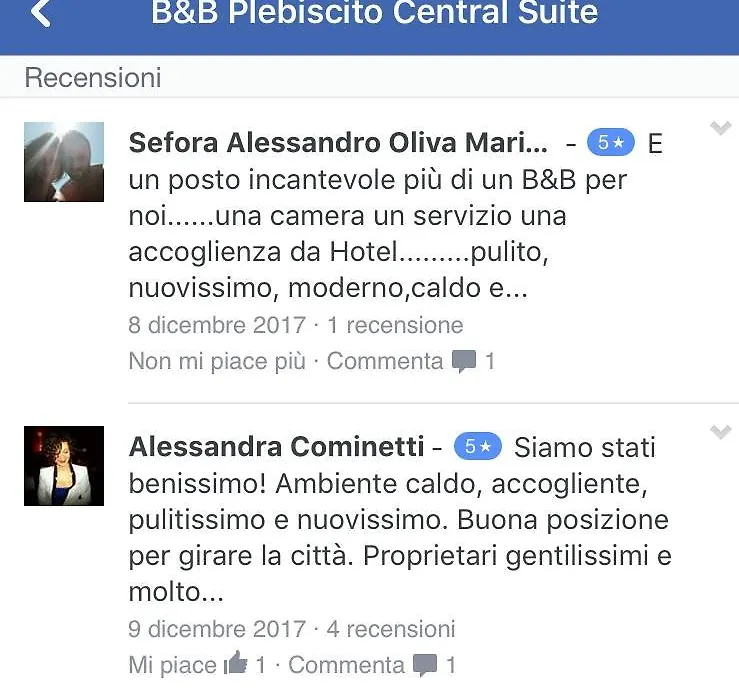Open comment bubble icon on Alessandra's review
Screen dimensions: 739x700
pos(425,666)
